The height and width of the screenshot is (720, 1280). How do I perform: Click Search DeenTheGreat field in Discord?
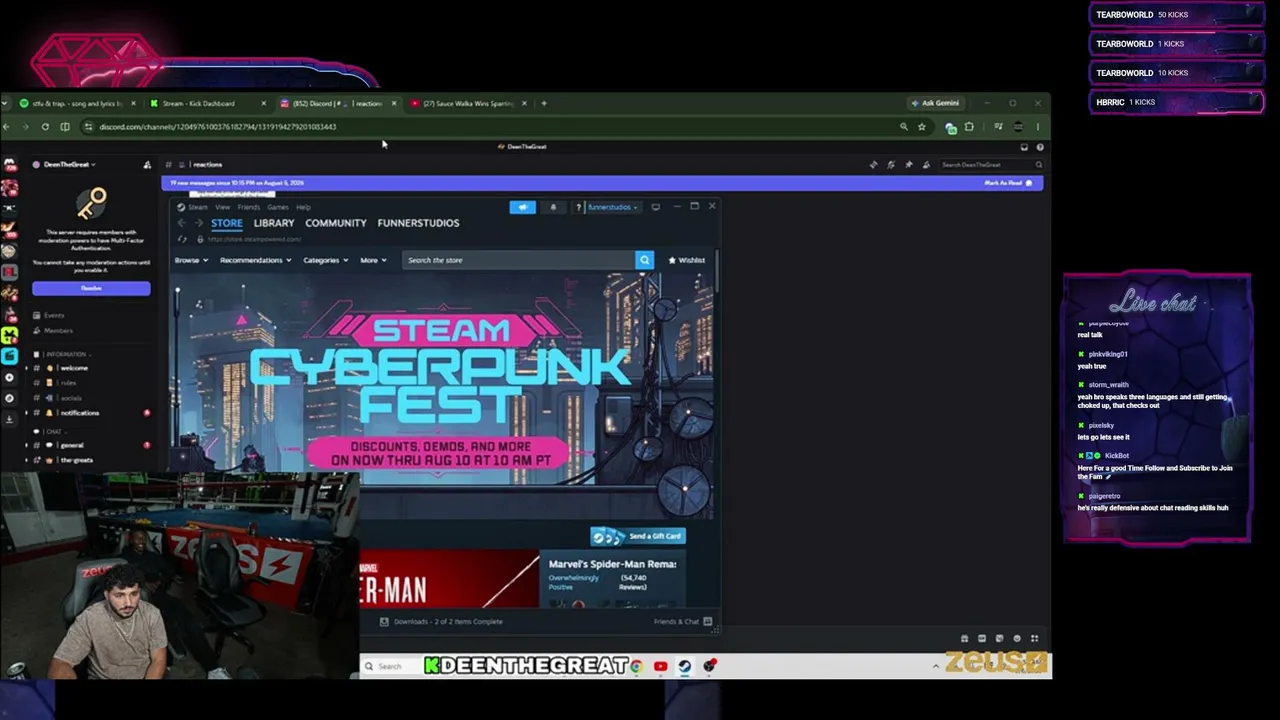pos(990,164)
